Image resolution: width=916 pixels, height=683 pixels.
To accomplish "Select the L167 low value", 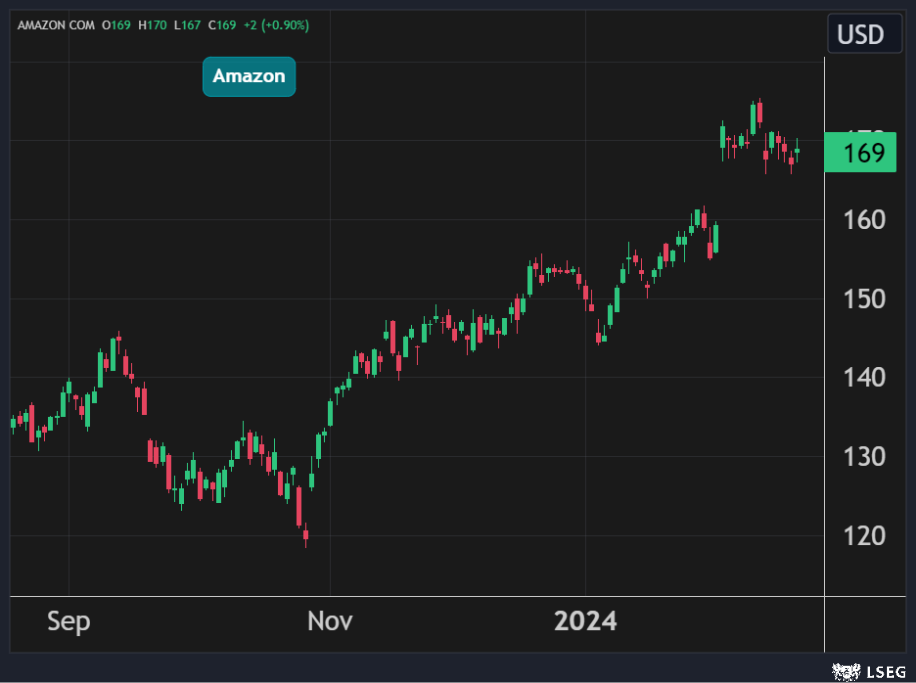I will [189, 25].
